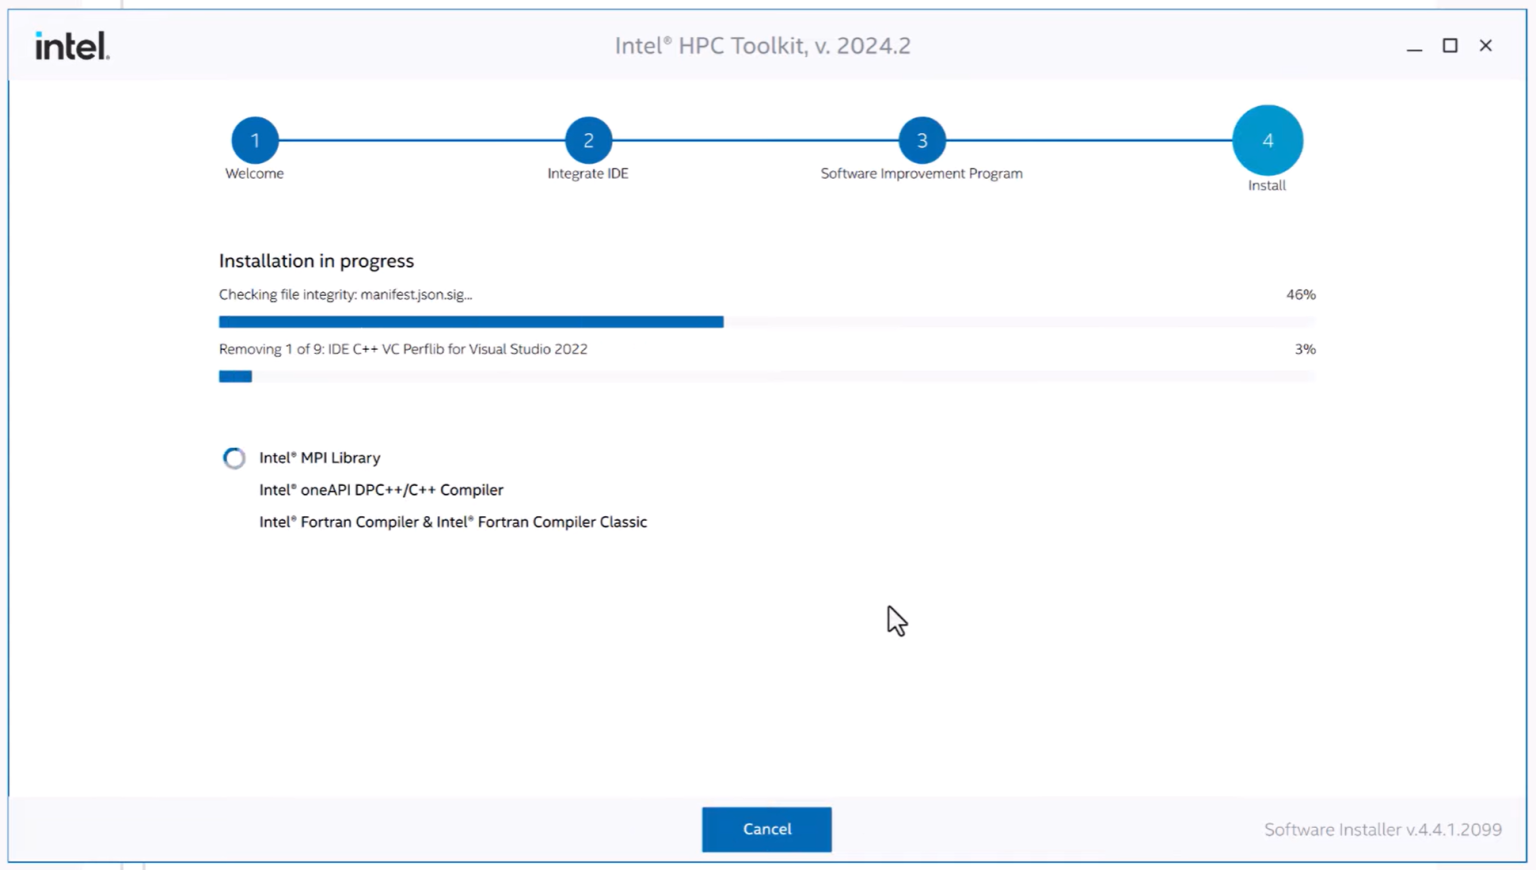
Task: Click the spinner beside Intel MPI Library
Action: pos(233,458)
